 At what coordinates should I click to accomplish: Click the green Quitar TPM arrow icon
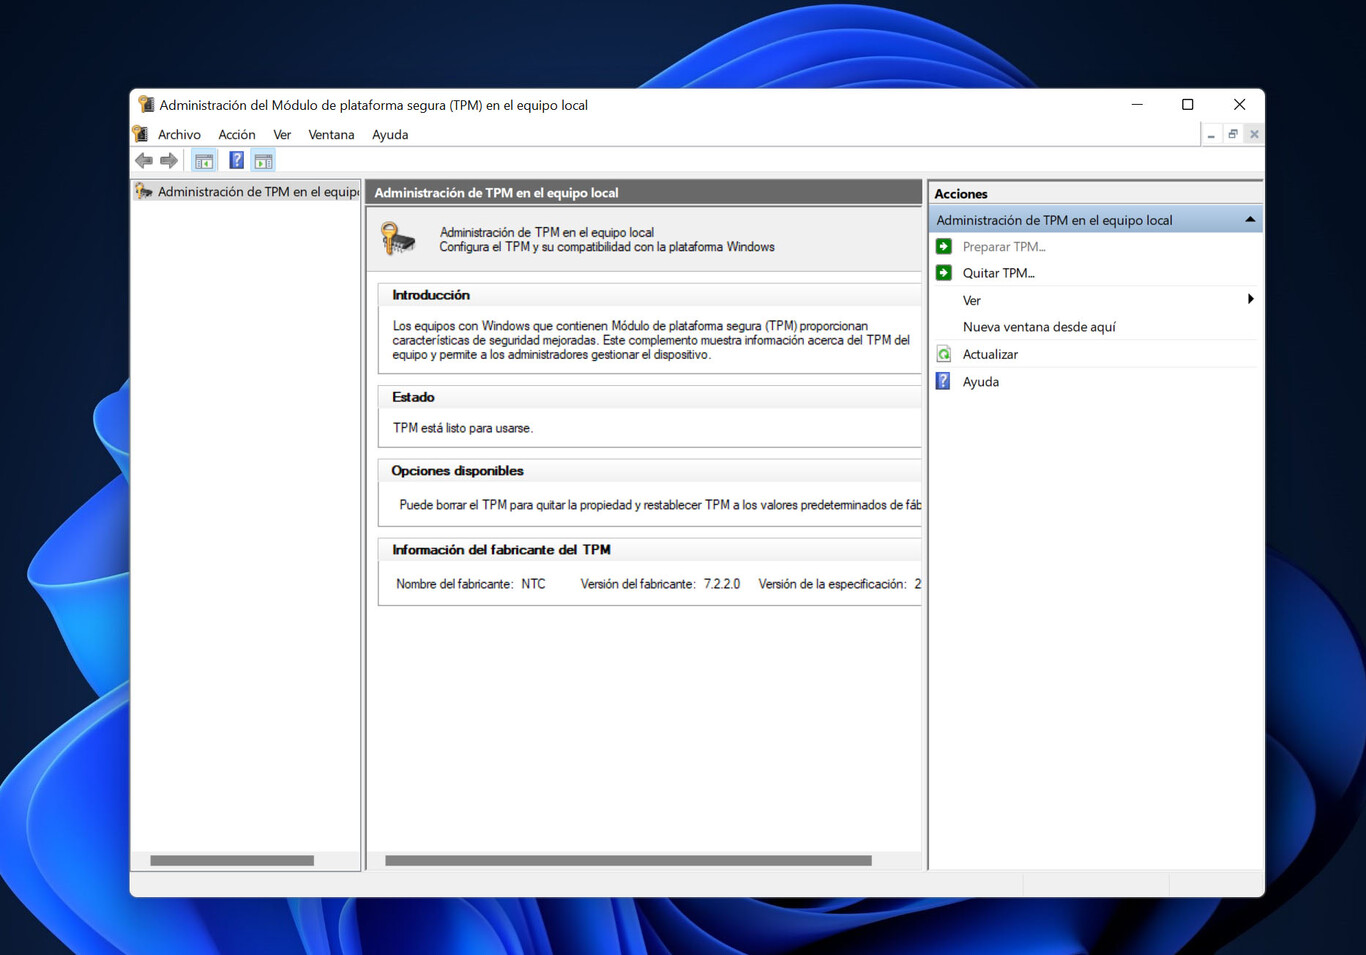(x=943, y=272)
